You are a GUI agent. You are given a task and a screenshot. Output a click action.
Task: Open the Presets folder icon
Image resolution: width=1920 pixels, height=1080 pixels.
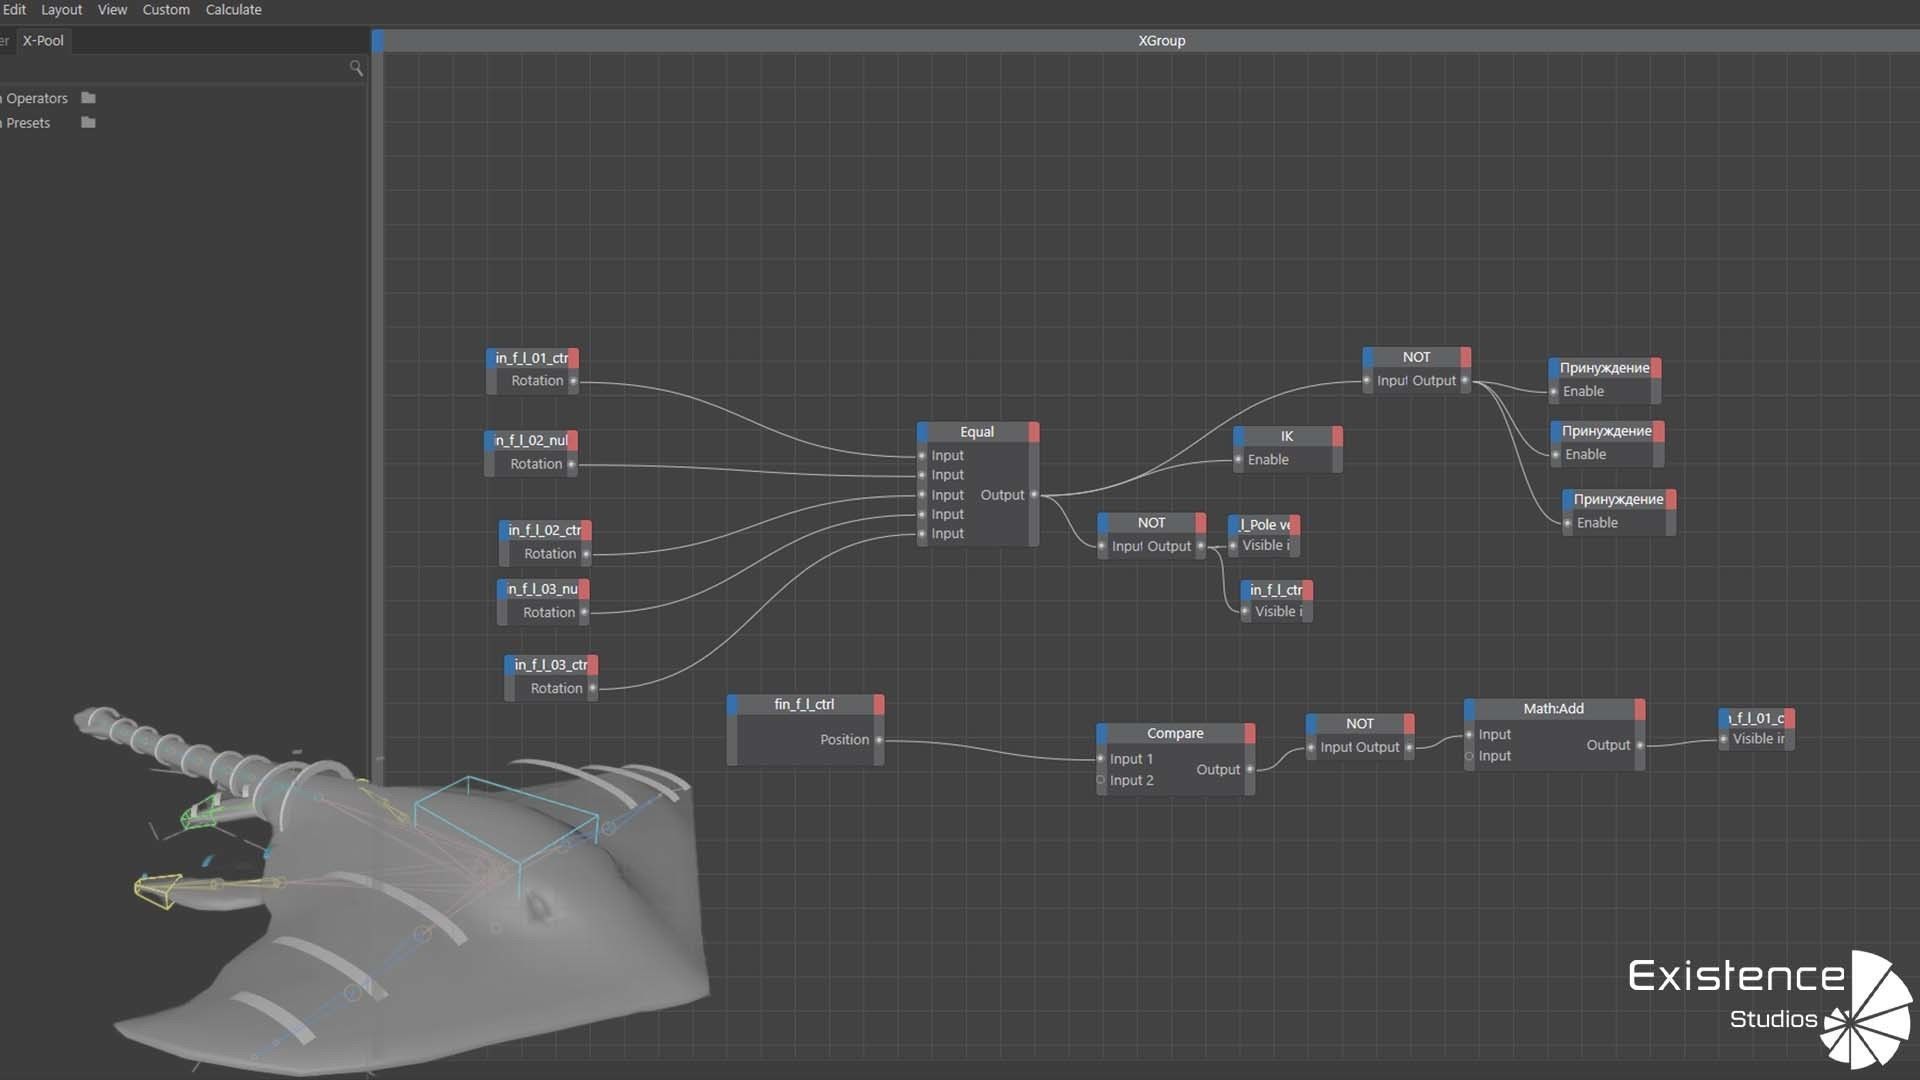(88, 123)
